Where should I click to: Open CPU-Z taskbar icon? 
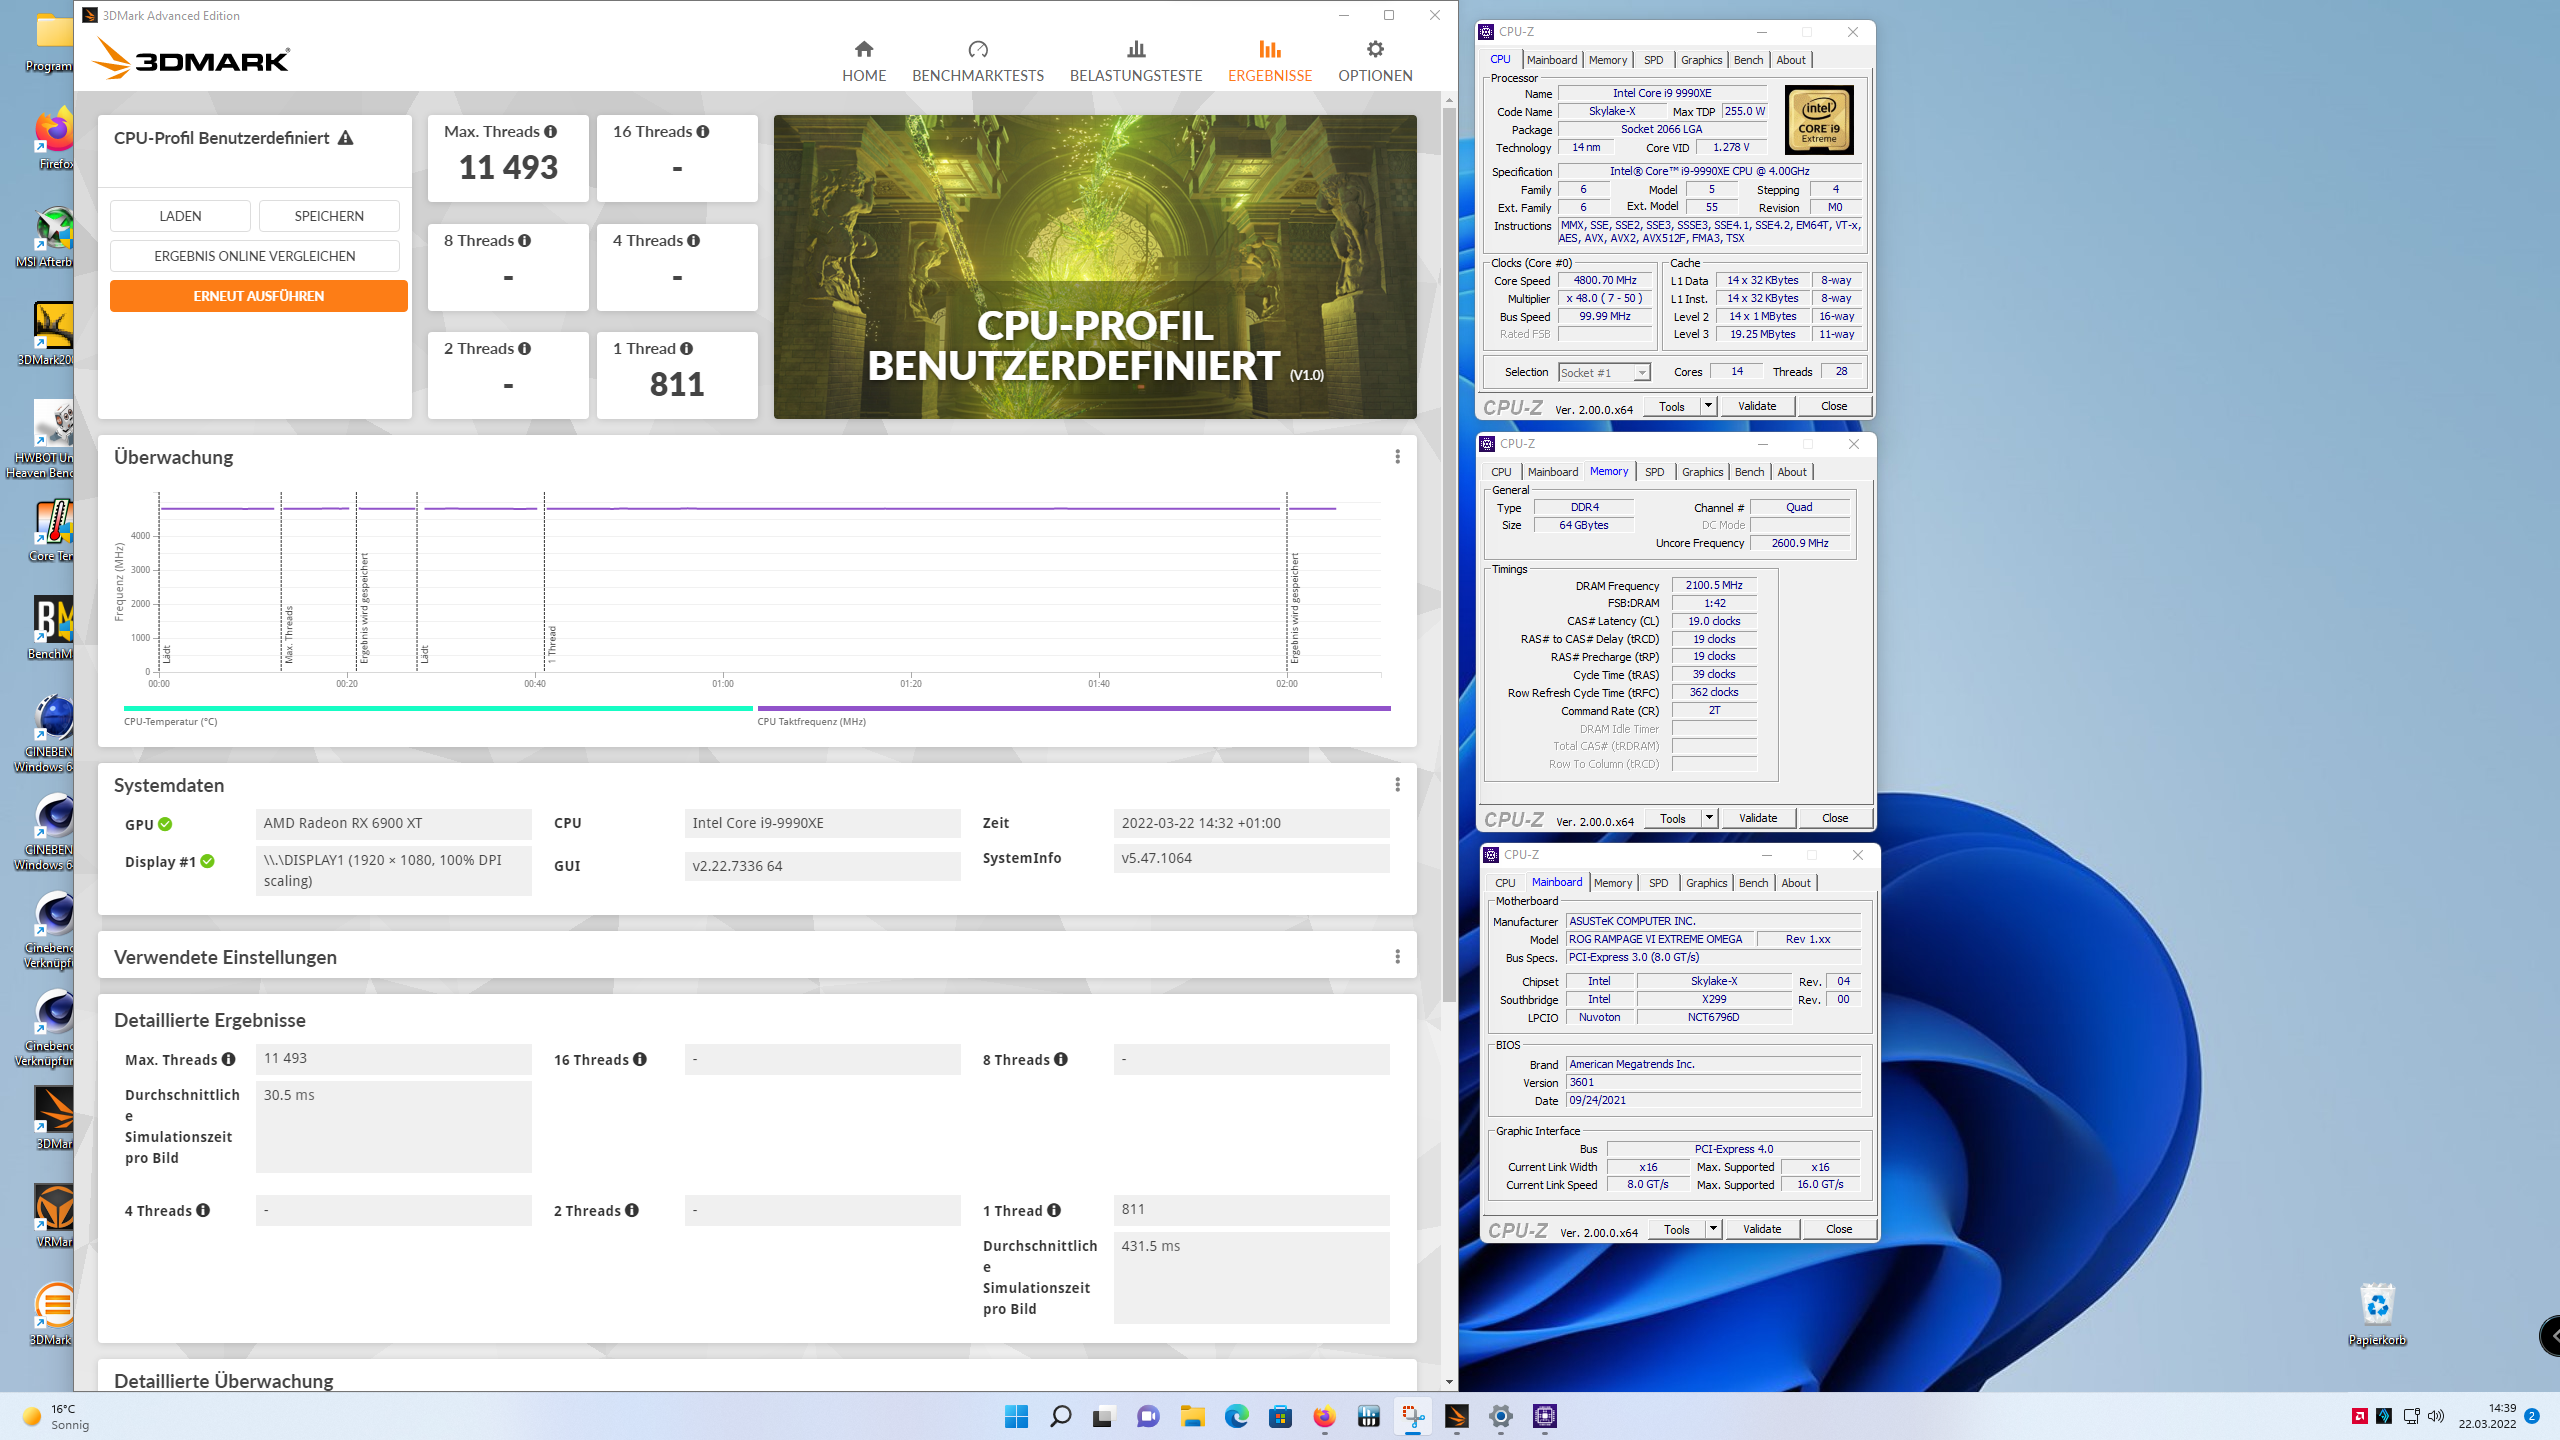click(1544, 1416)
